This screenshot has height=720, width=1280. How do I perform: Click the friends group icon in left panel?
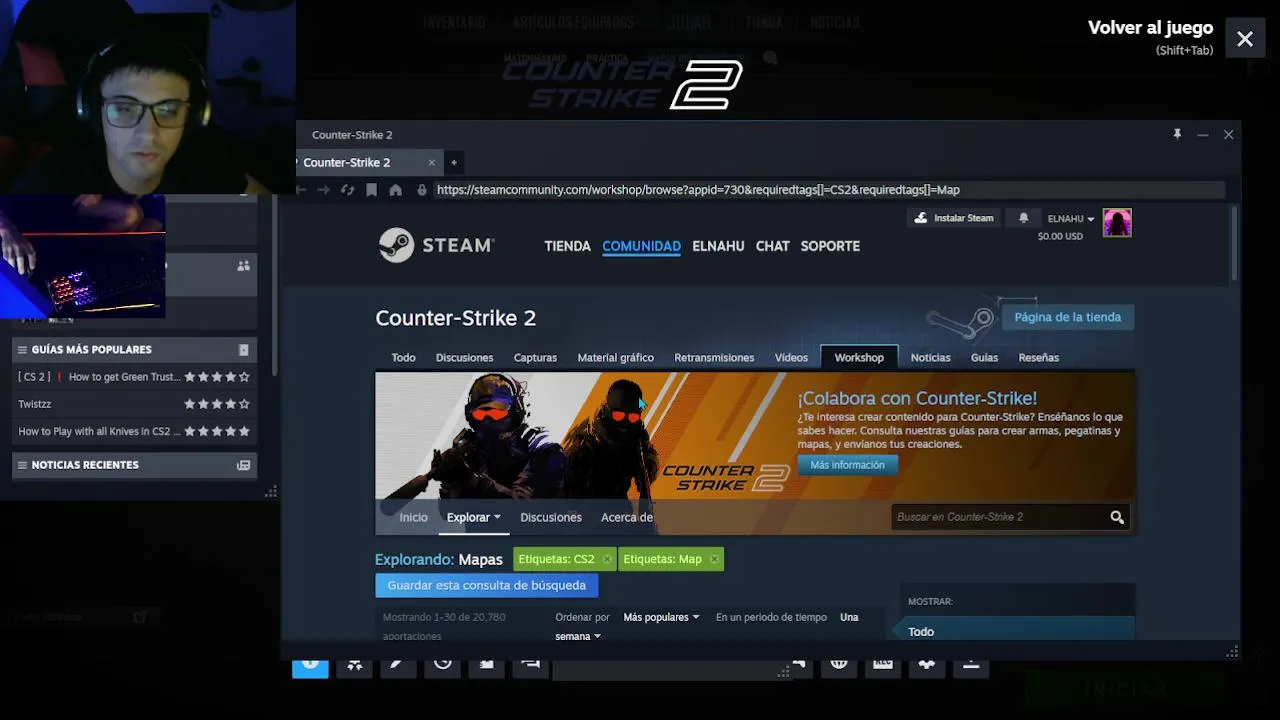(x=243, y=266)
